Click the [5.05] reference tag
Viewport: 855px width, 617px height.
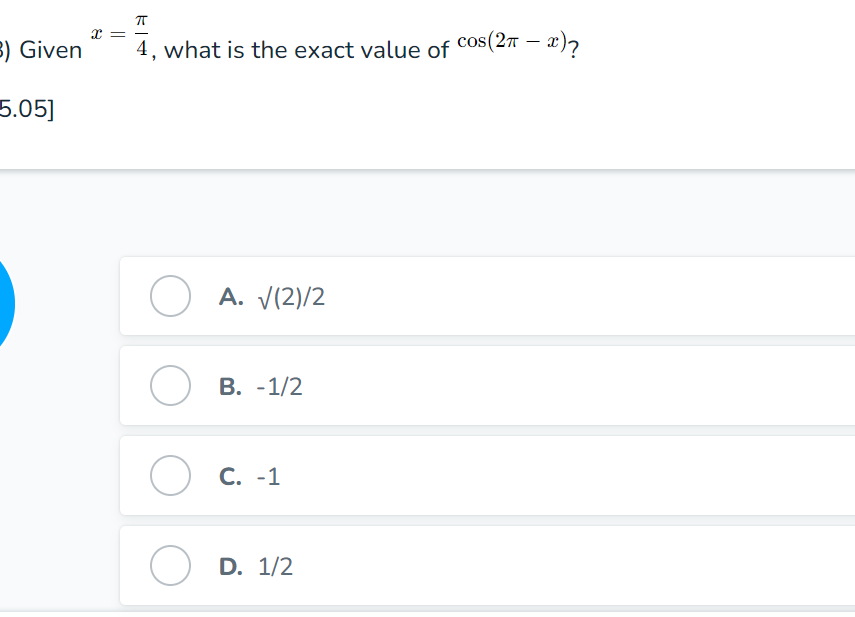[x=27, y=108]
